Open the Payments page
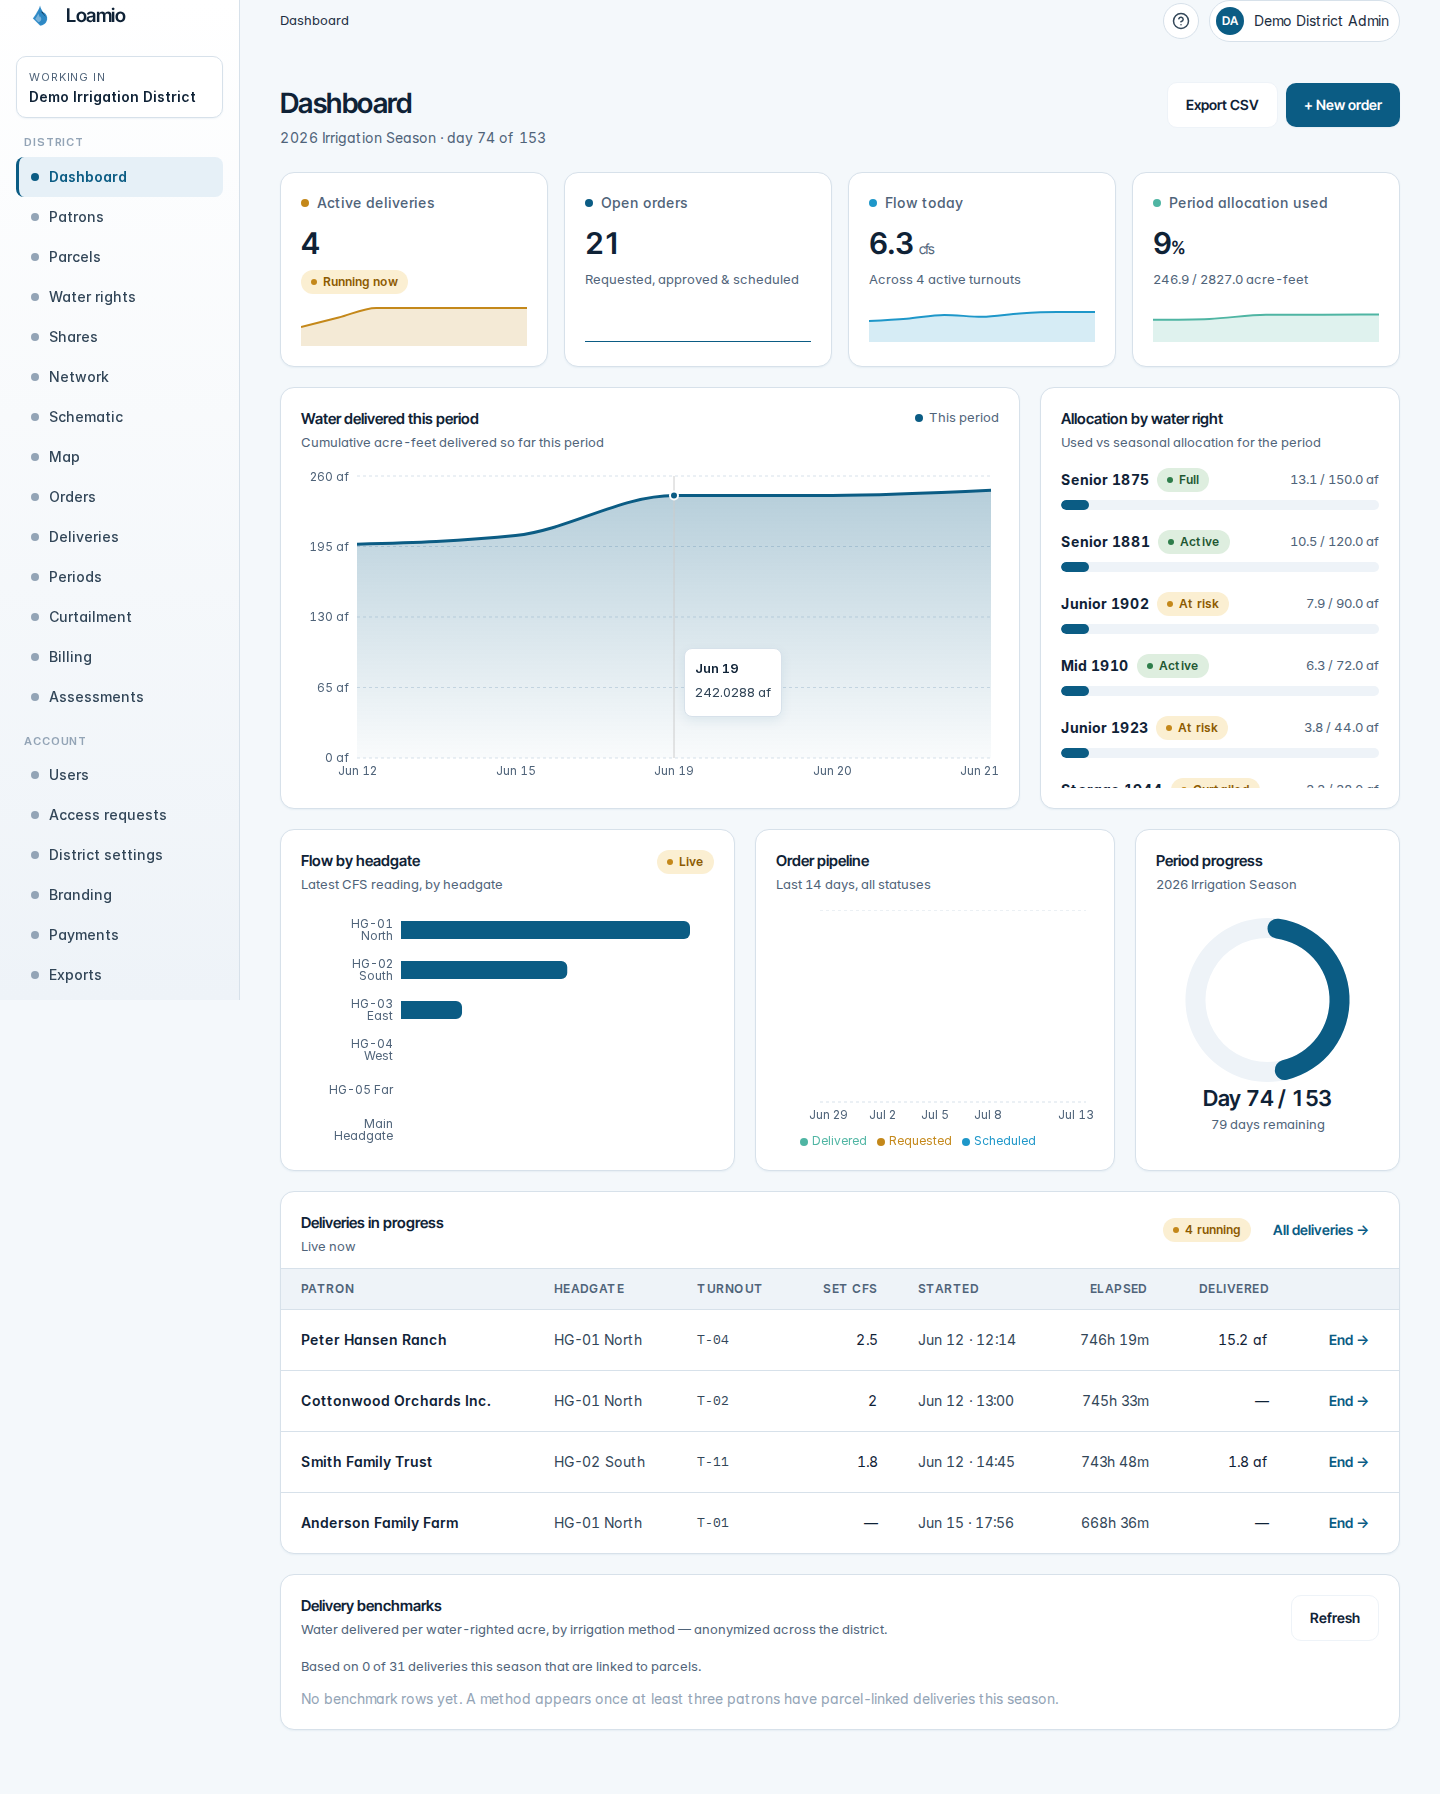Screen dimensions: 1440x1794 click(x=120, y=935)
